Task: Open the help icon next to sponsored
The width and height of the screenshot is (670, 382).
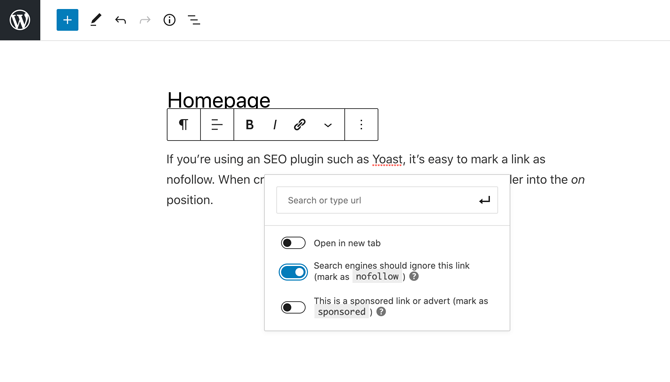Action: (381, 312)
